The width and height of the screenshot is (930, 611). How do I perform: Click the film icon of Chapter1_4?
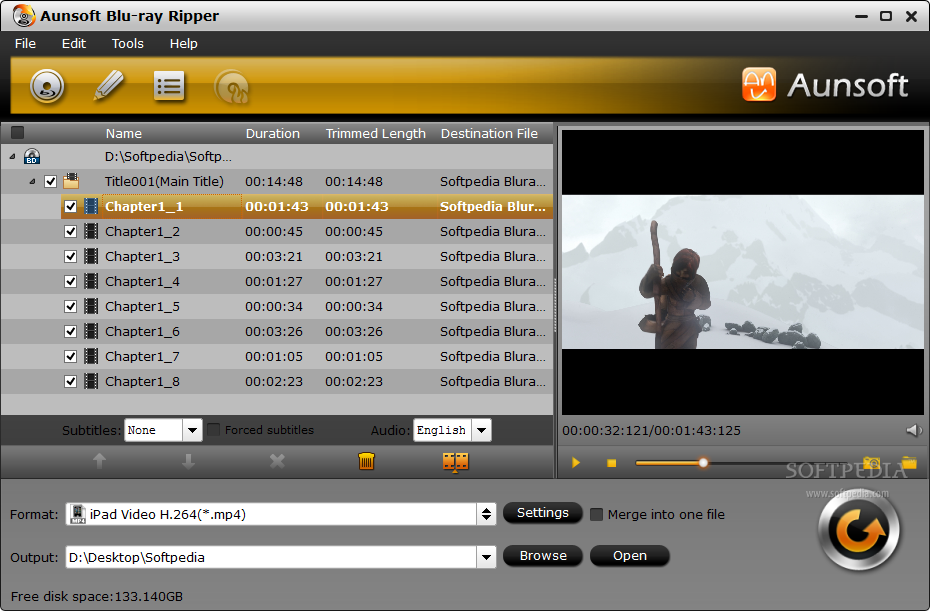coord(91,281)
